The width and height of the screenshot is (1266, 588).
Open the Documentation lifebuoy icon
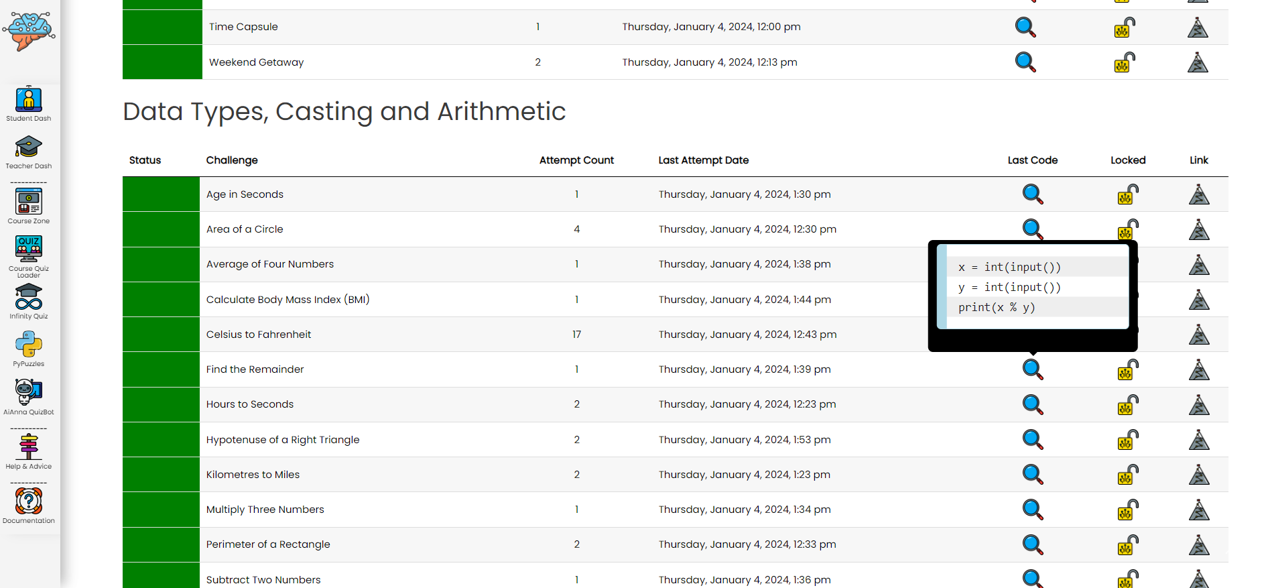(28, 501)
